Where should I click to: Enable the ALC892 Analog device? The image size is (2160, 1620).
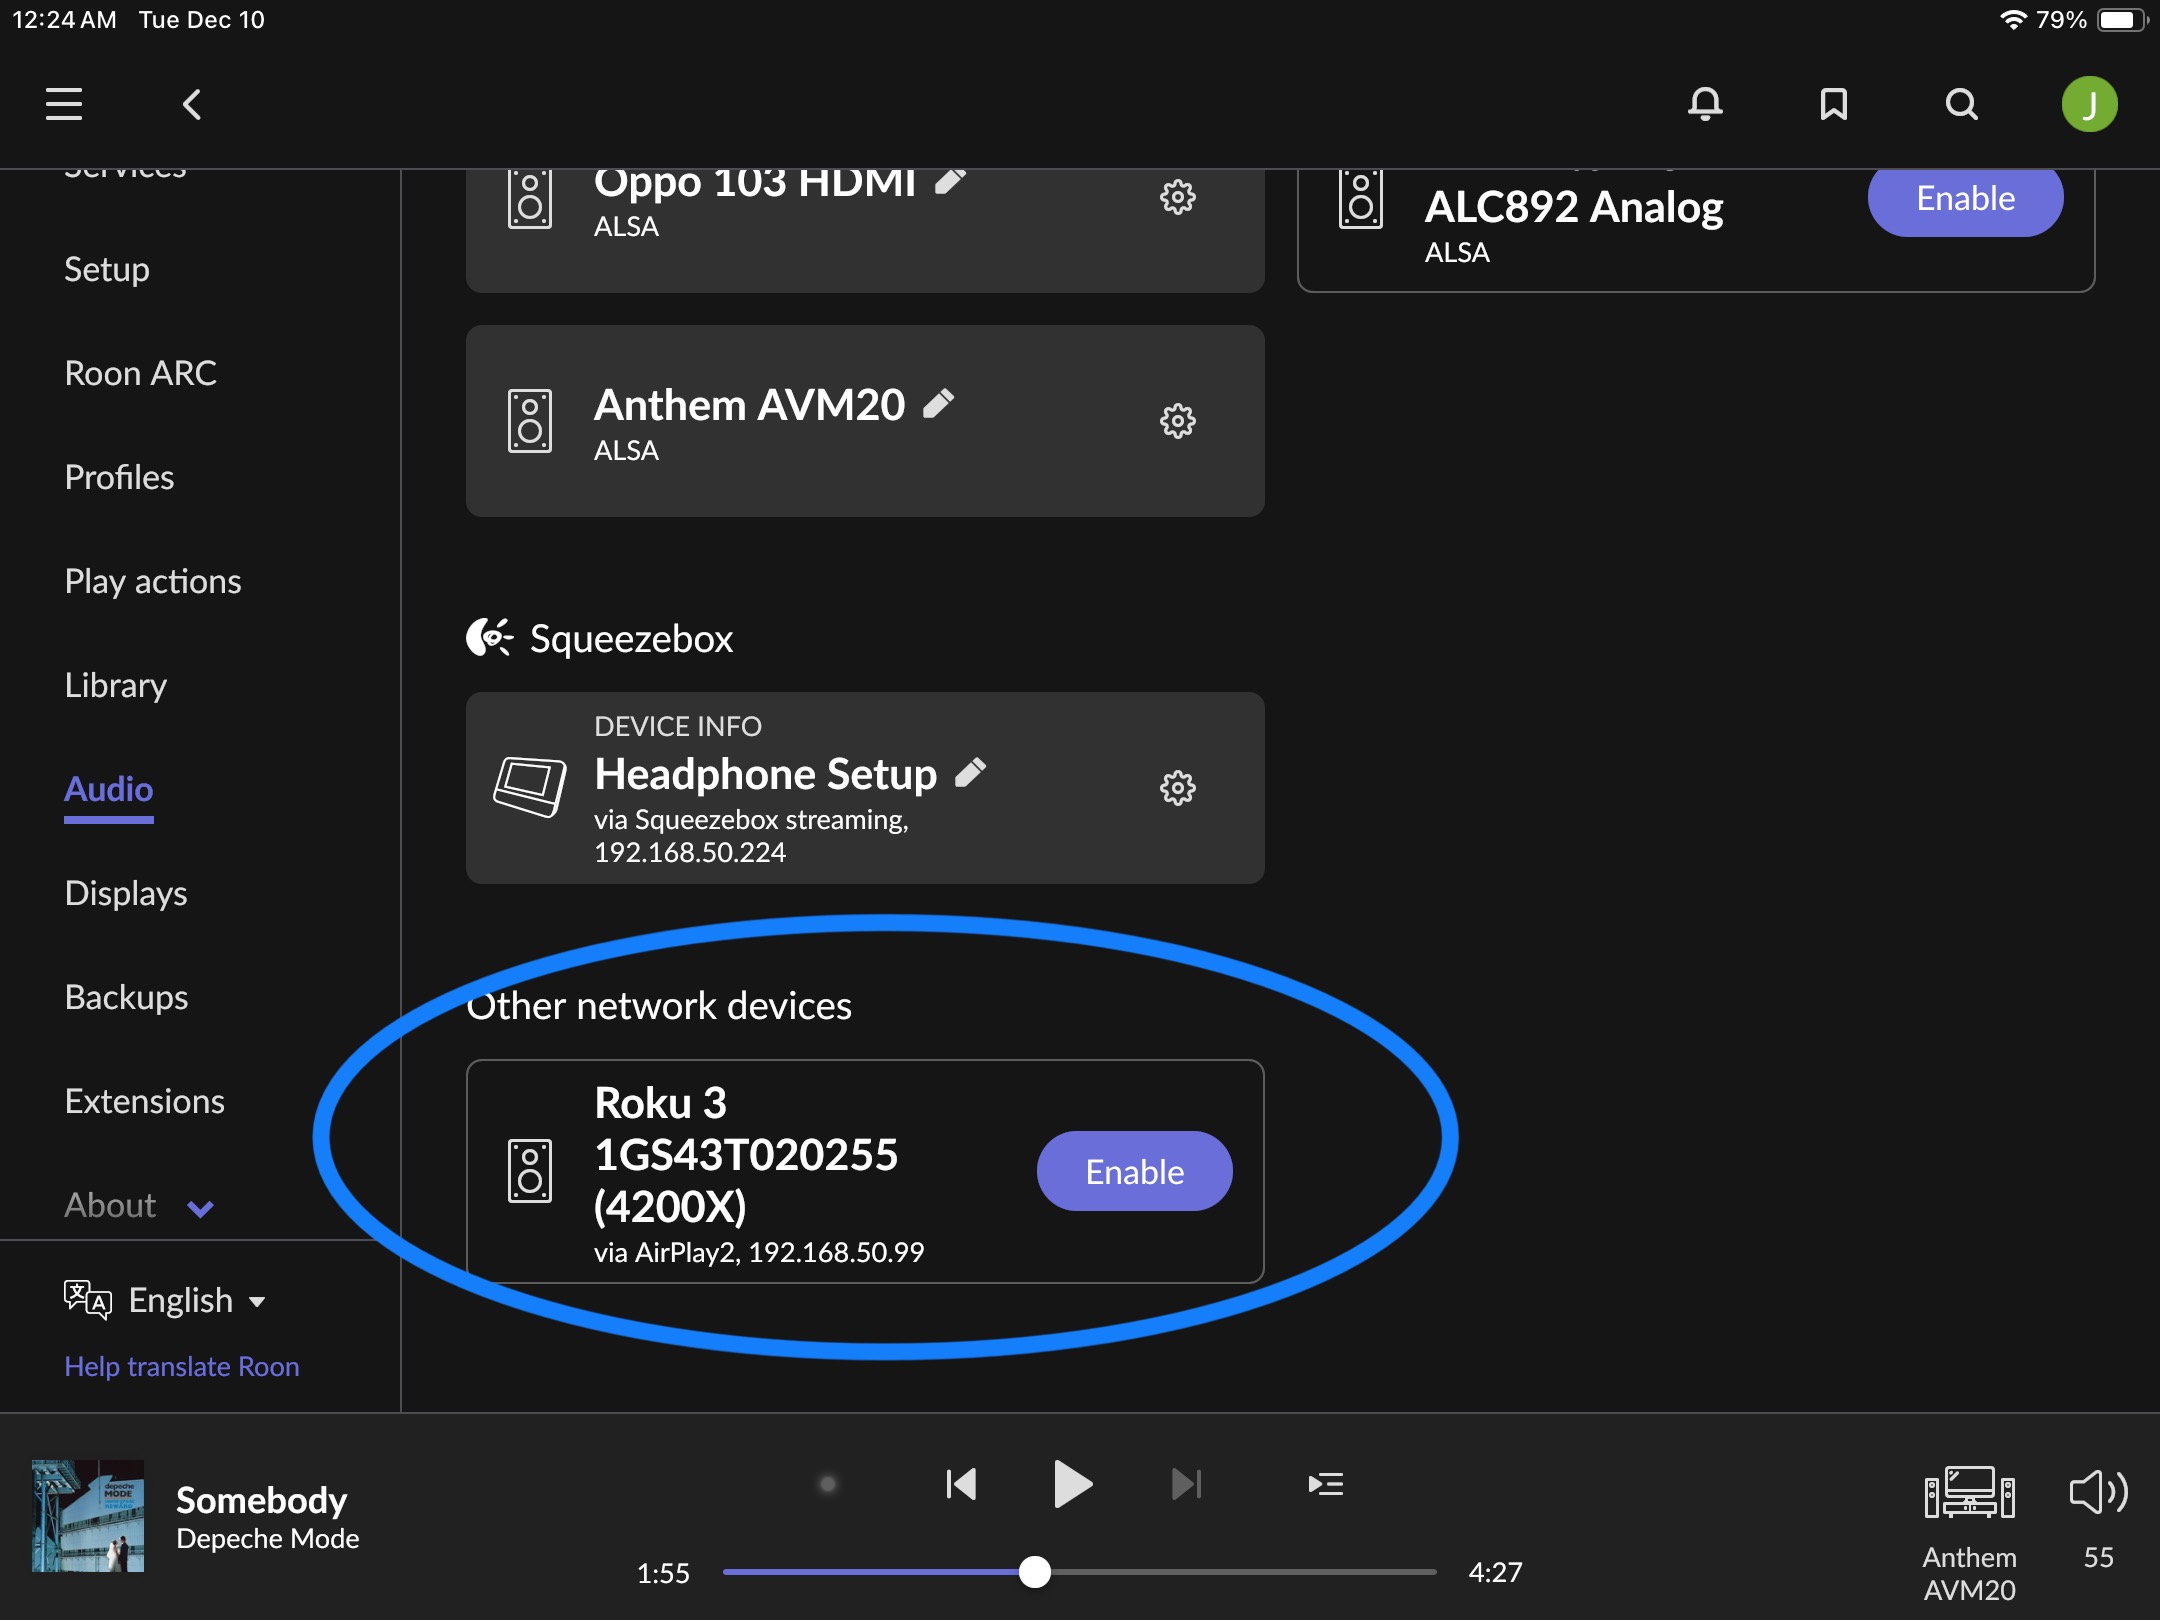click(x=1965, y=198)
